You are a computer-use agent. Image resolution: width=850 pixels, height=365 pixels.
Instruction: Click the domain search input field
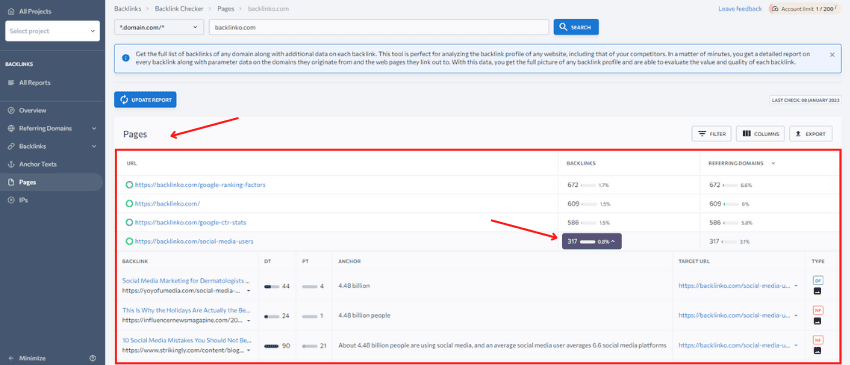pos(379,27)
